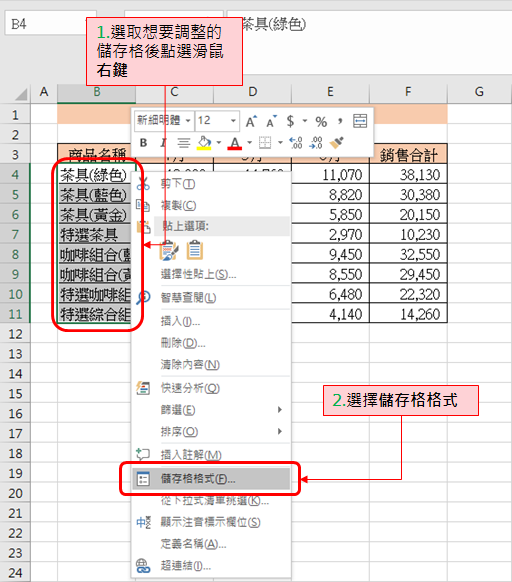Expand accounting format dropdown arrow

[305, 121]
